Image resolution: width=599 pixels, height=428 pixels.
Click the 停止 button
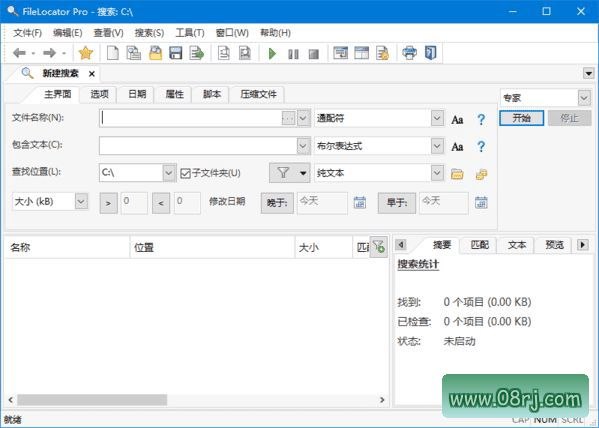pos(569,118)
